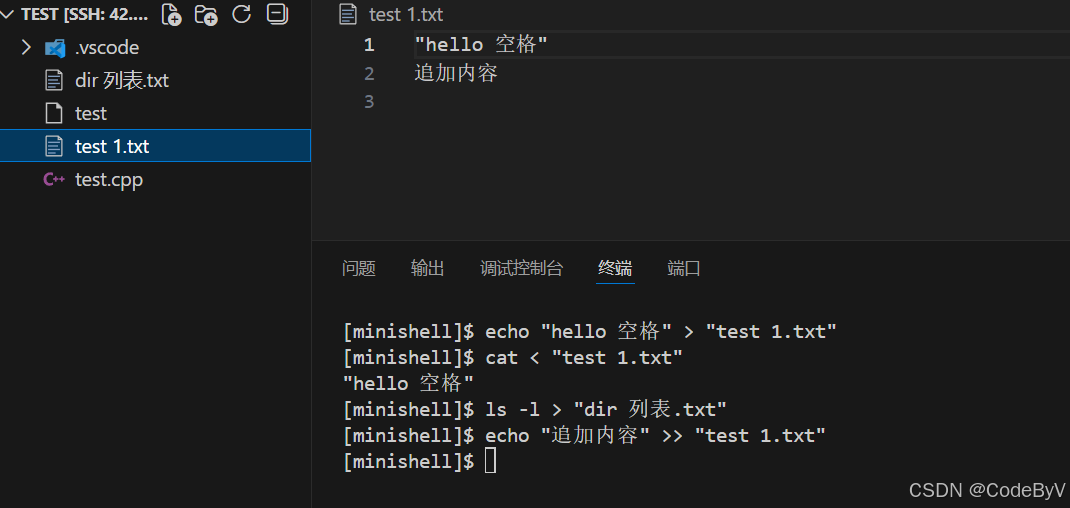Open the 调试控制台 debug console tab
The image size is (1070, 508).
(x=521, y=268)
